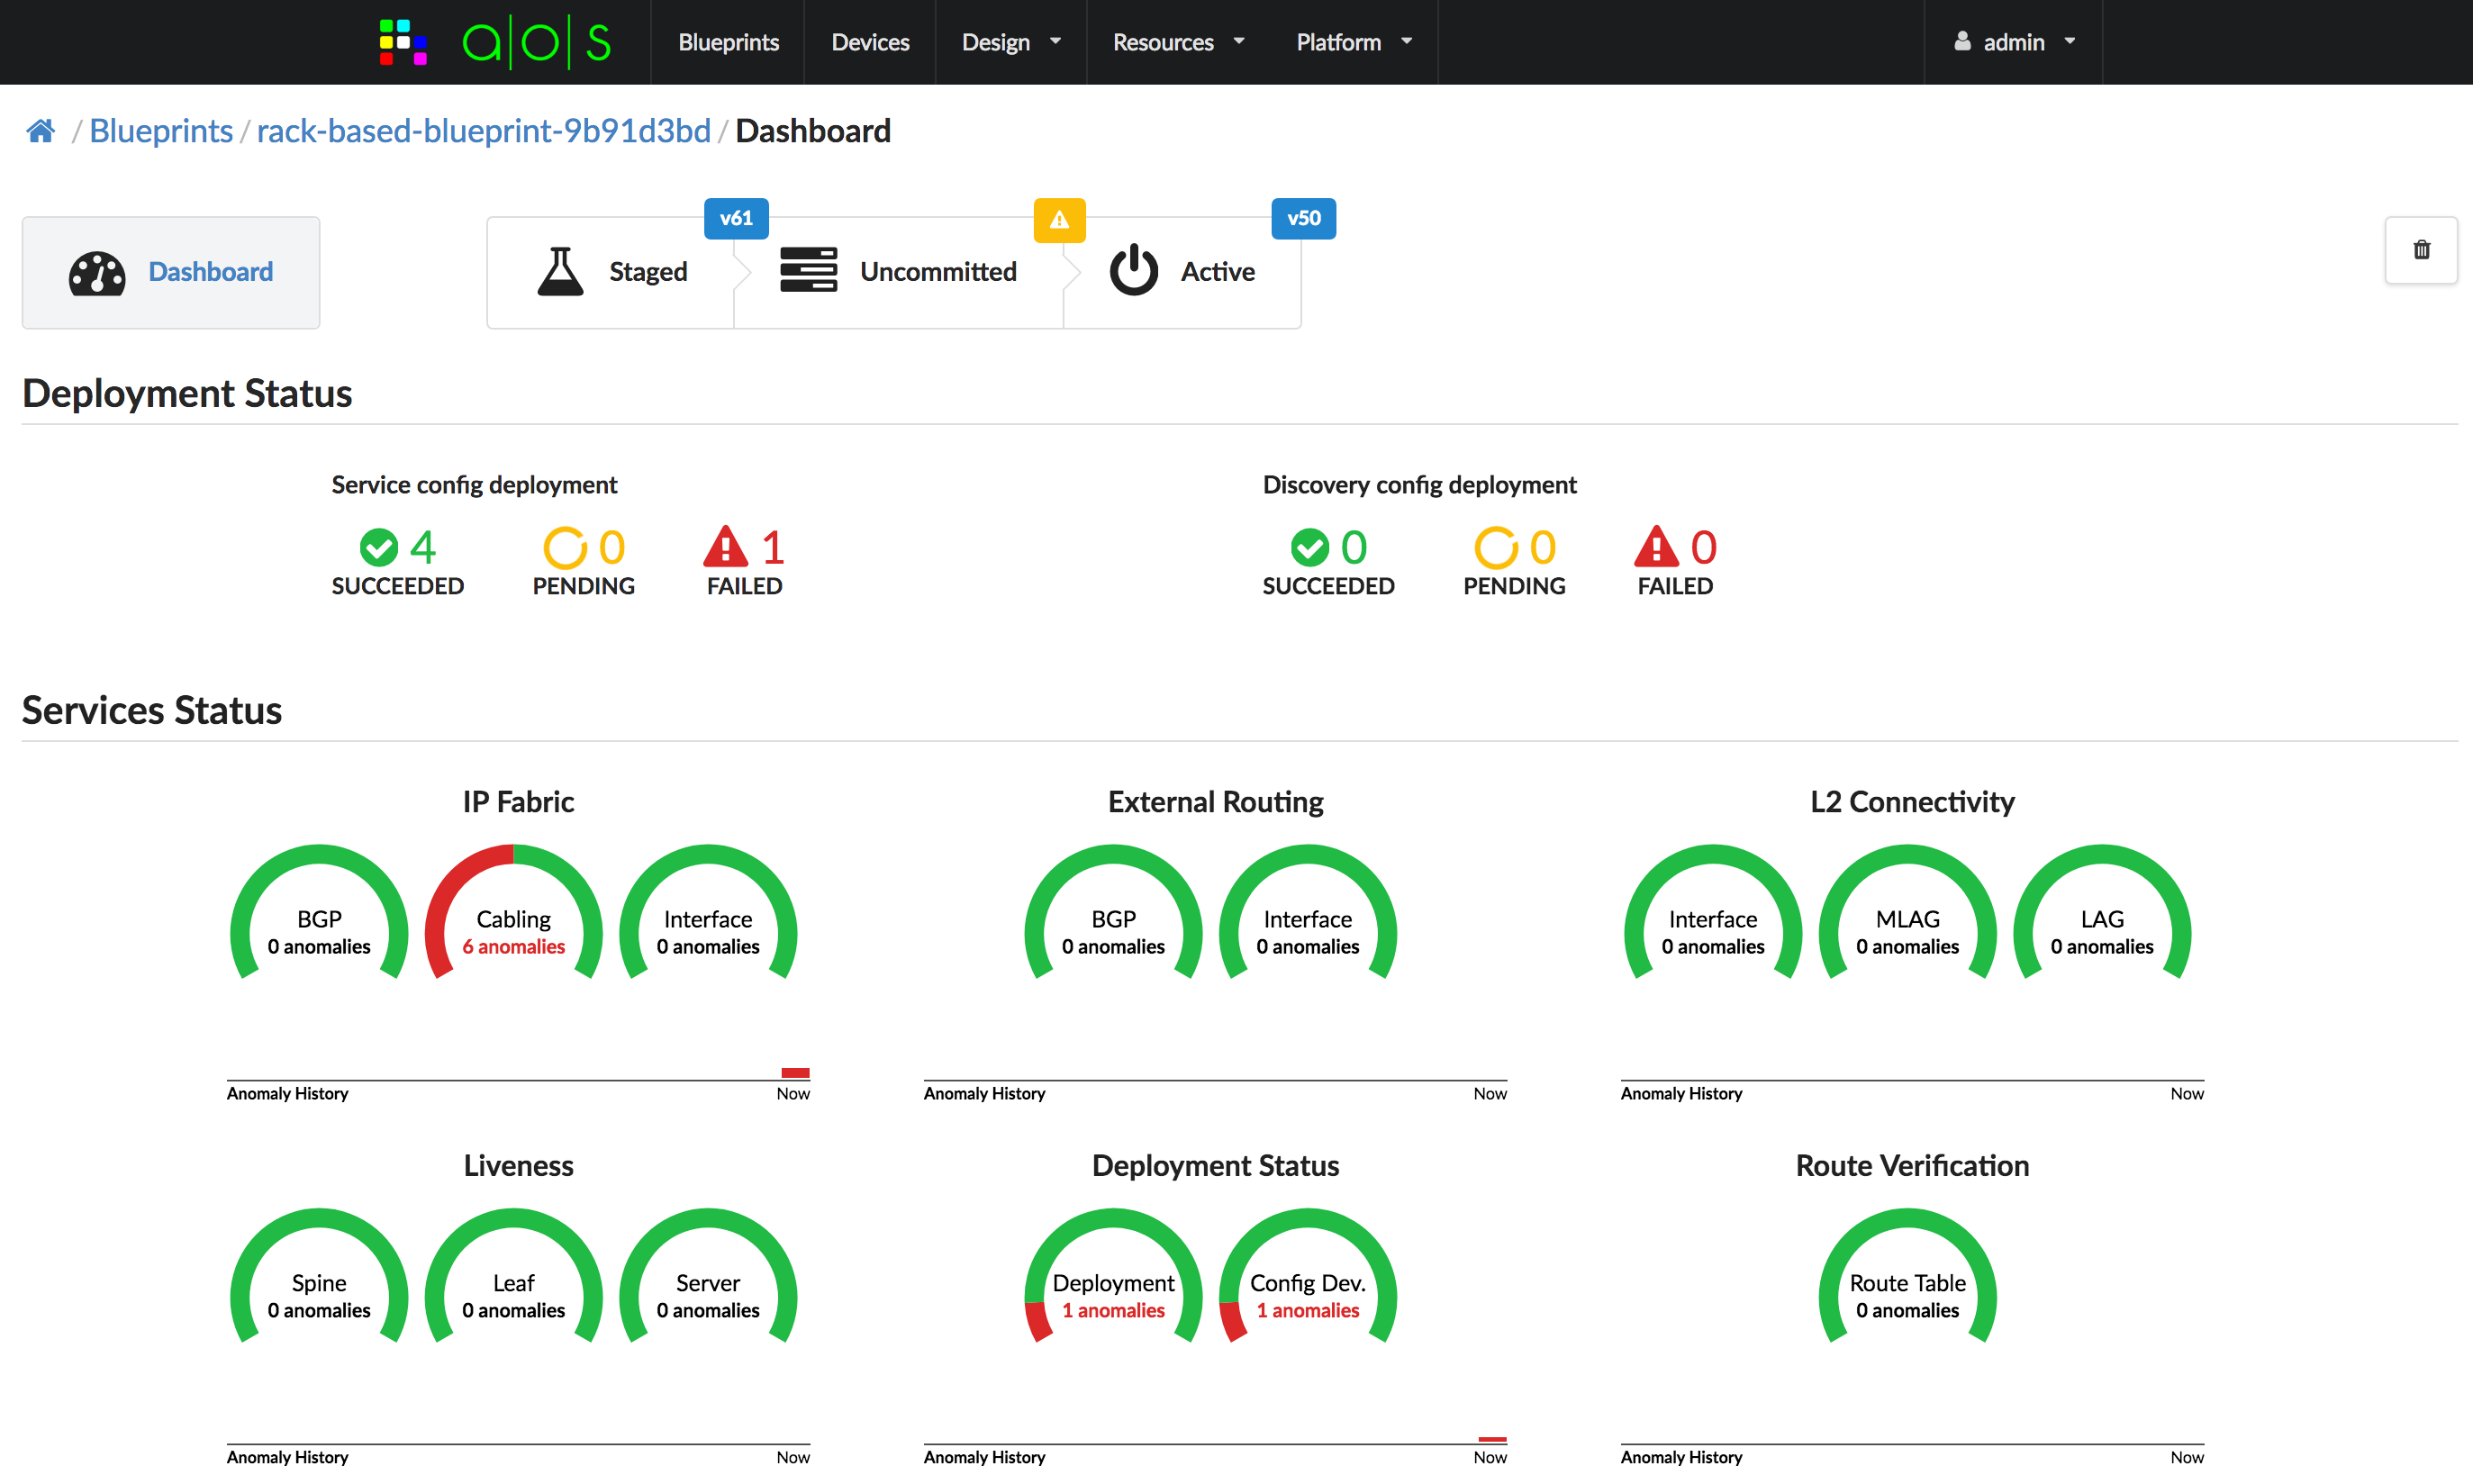Image resolution: width=2473 pixels, height=1484 pixels.
Task: Click the AOS logo icon
Action: pos(403,42)
